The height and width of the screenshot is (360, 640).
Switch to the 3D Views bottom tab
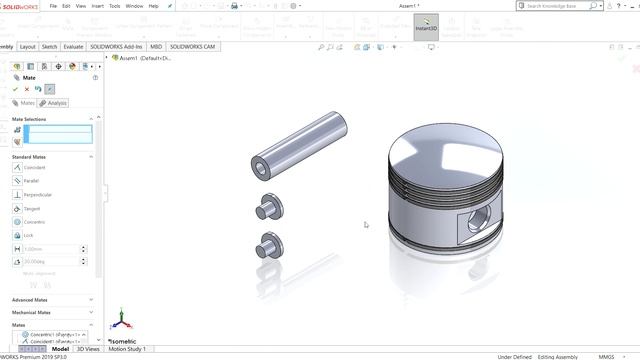88,349
